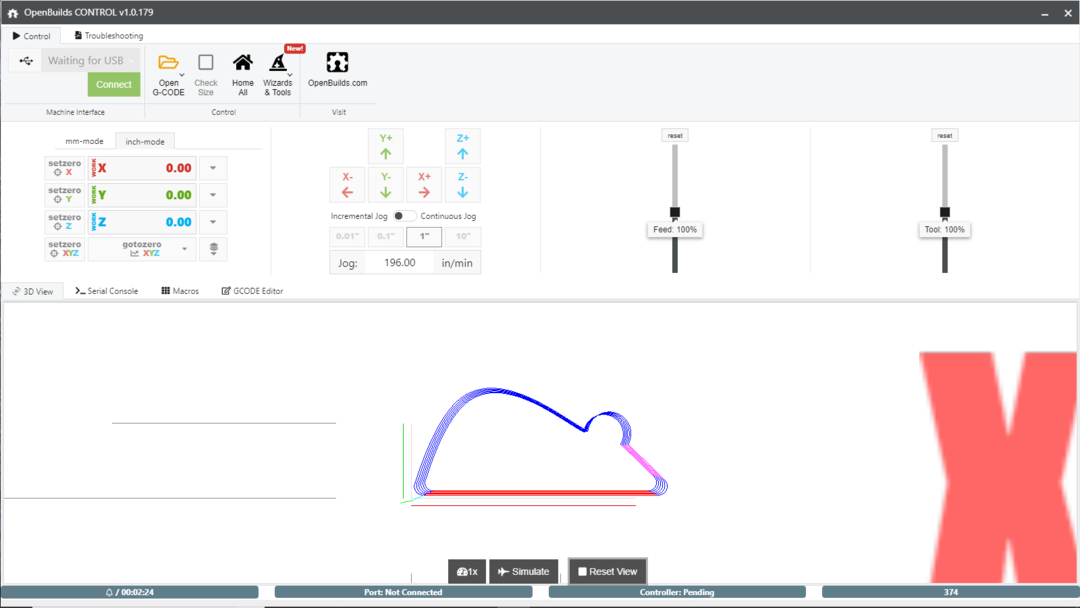Switch to mm-mode units

84,141
